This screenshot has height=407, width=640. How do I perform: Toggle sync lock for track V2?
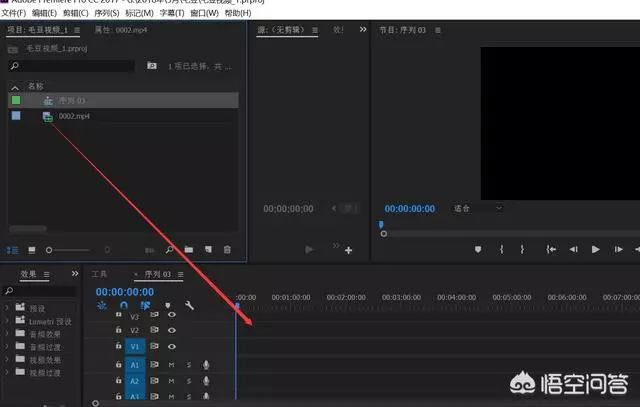(x=154, y=330)
